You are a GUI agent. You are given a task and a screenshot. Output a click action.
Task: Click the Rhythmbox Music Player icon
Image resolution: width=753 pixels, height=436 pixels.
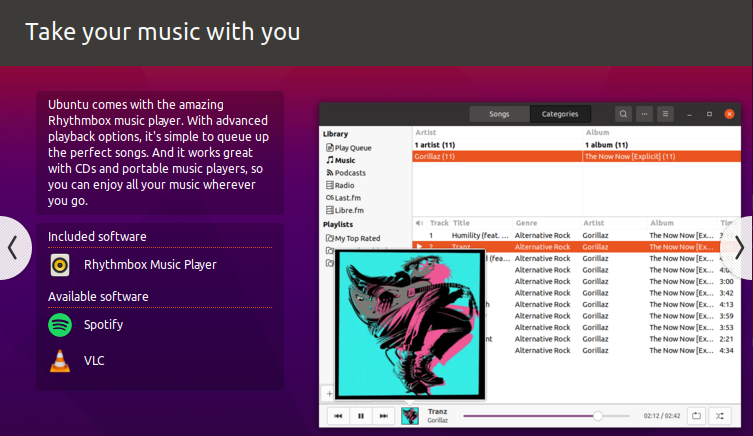point(61,265)
